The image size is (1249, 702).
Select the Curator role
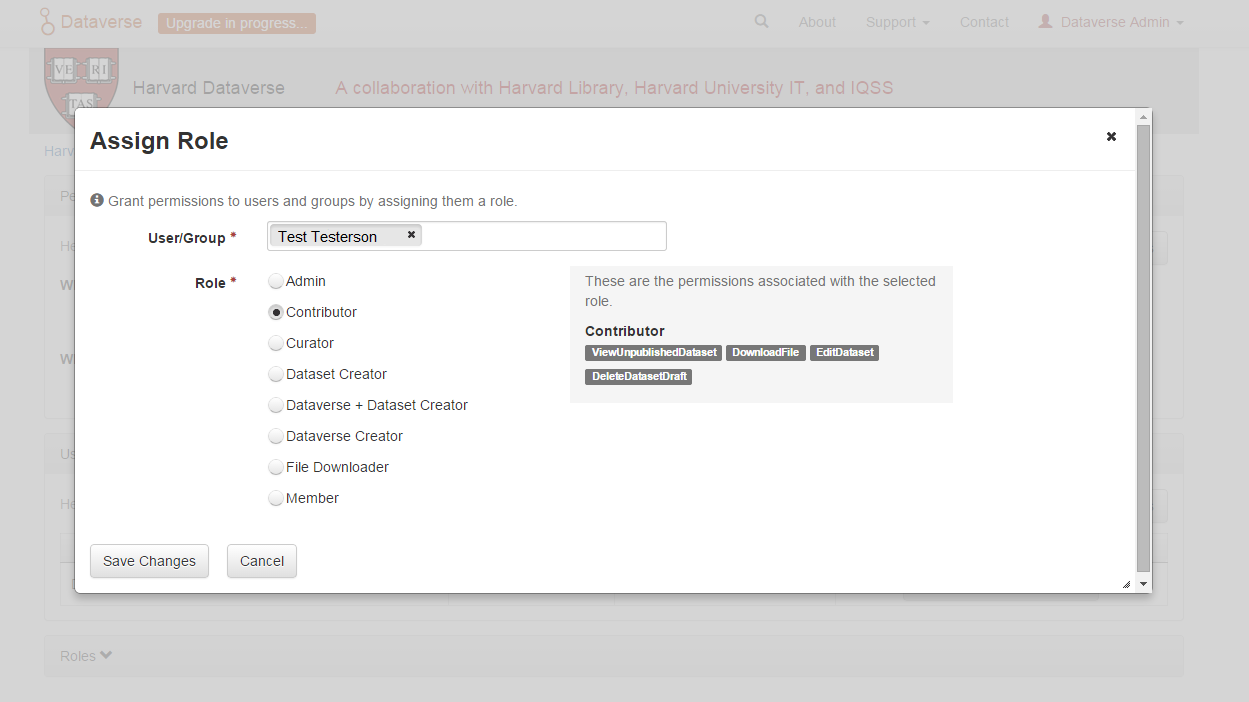click(x=276, y=343)
